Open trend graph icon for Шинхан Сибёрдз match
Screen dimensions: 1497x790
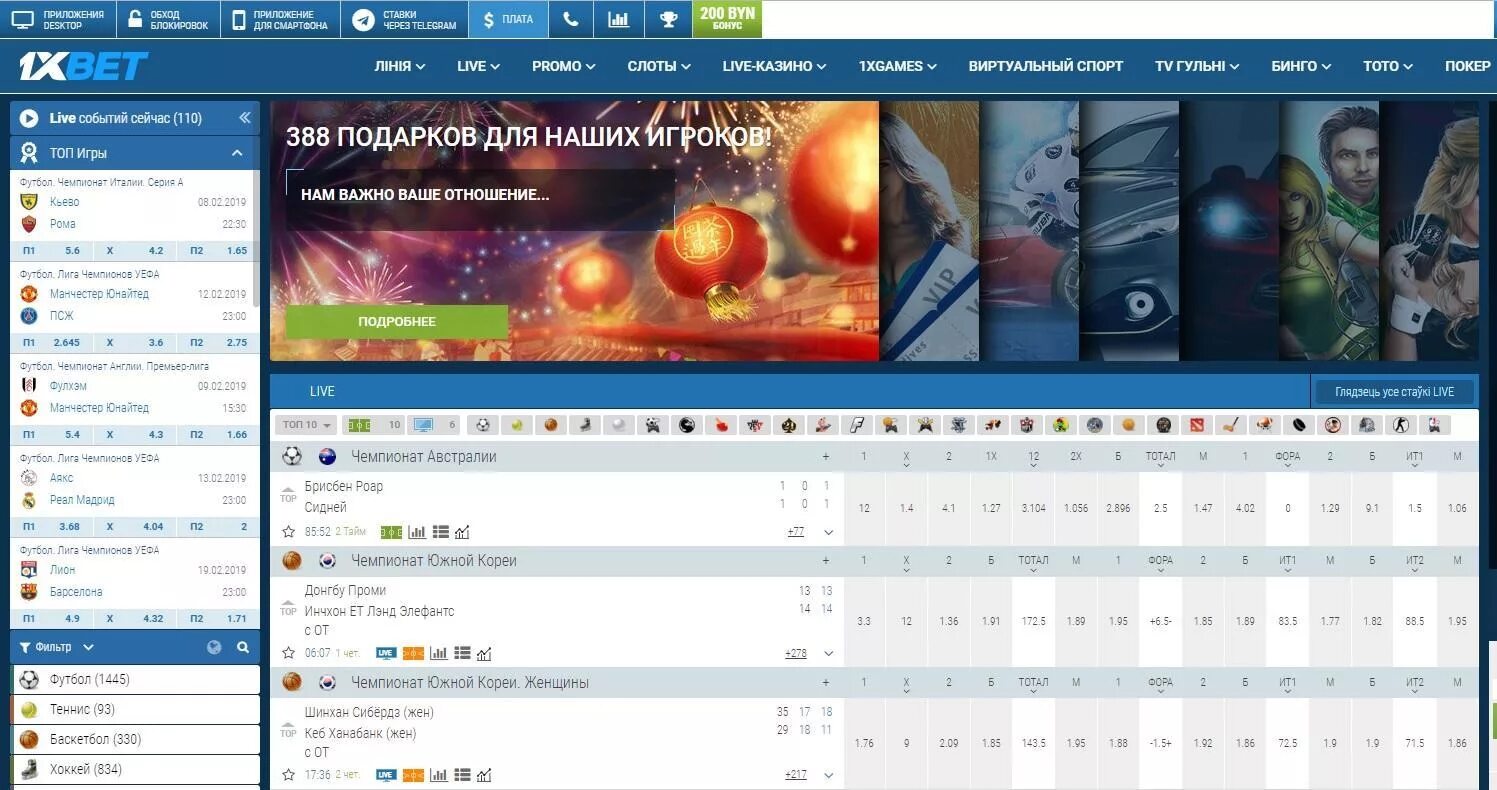484,775
